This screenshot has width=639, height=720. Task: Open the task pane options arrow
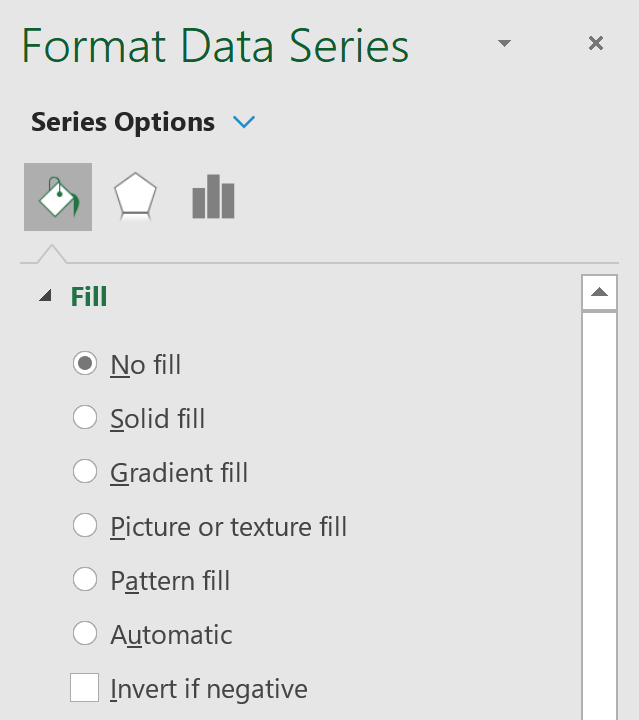(x=504, y=43)
